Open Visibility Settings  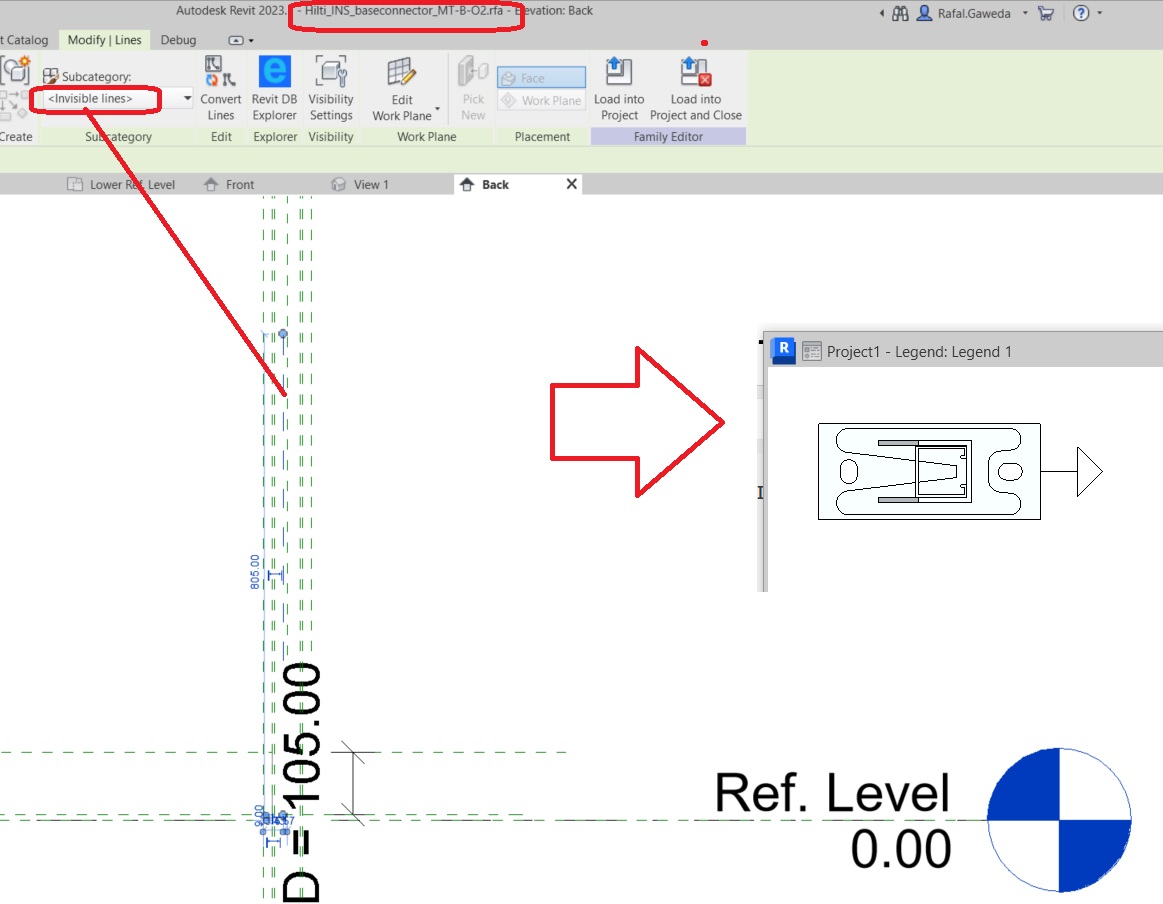tap(331, 88)
